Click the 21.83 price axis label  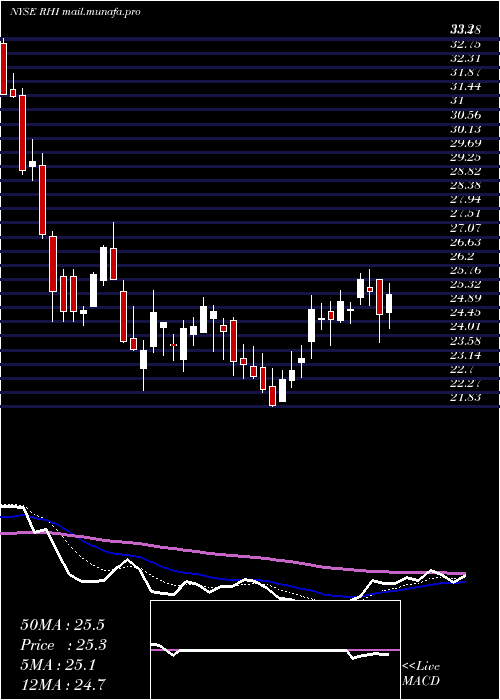465,397
